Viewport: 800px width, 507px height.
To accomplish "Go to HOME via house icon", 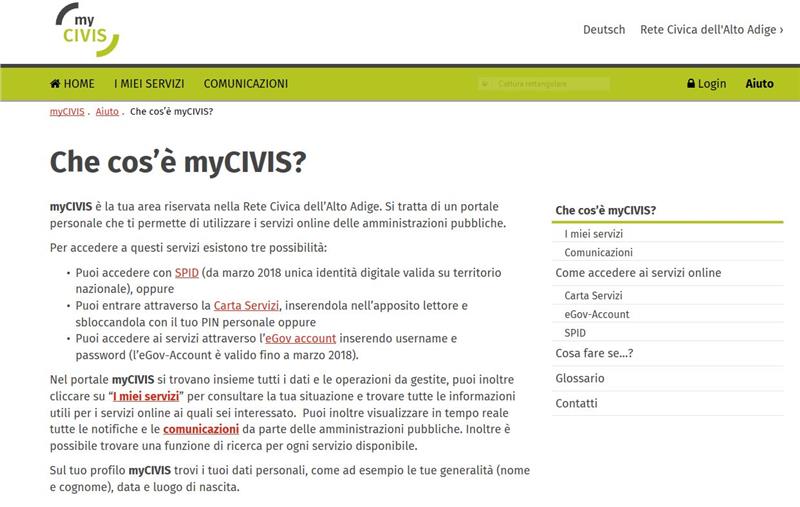I will click(56, 84).
